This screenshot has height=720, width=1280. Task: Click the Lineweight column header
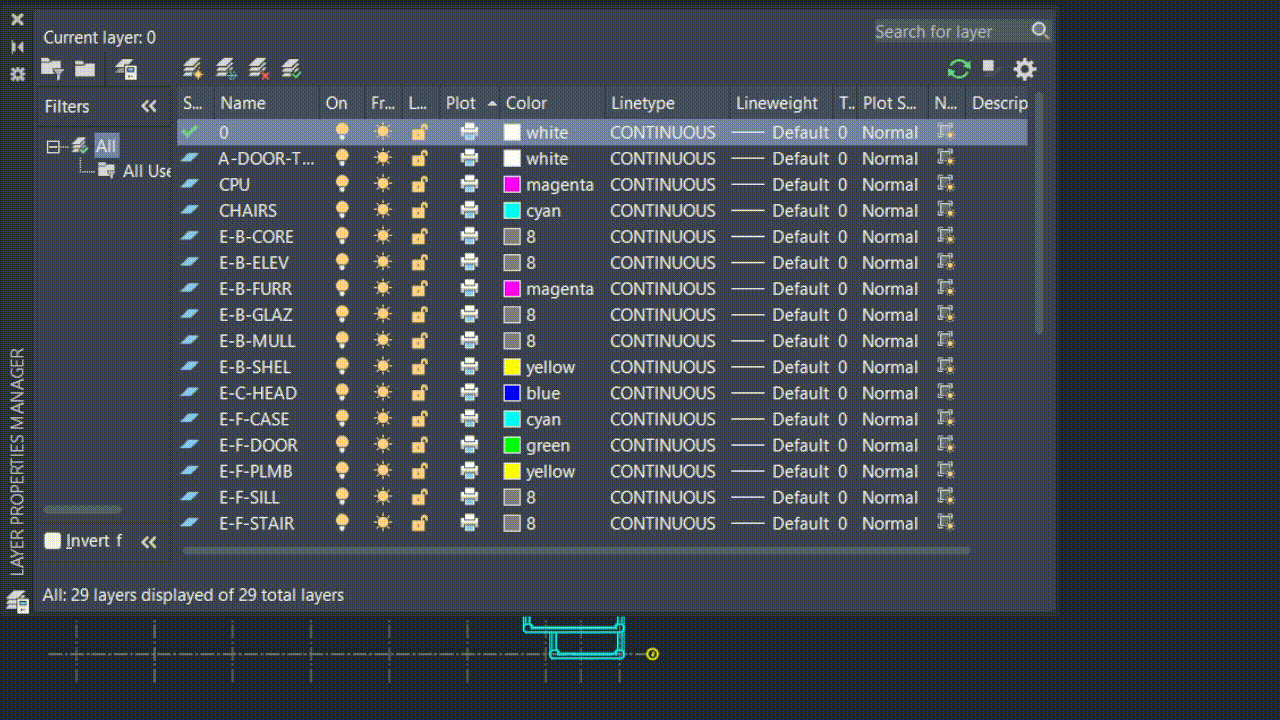(777, 103)
